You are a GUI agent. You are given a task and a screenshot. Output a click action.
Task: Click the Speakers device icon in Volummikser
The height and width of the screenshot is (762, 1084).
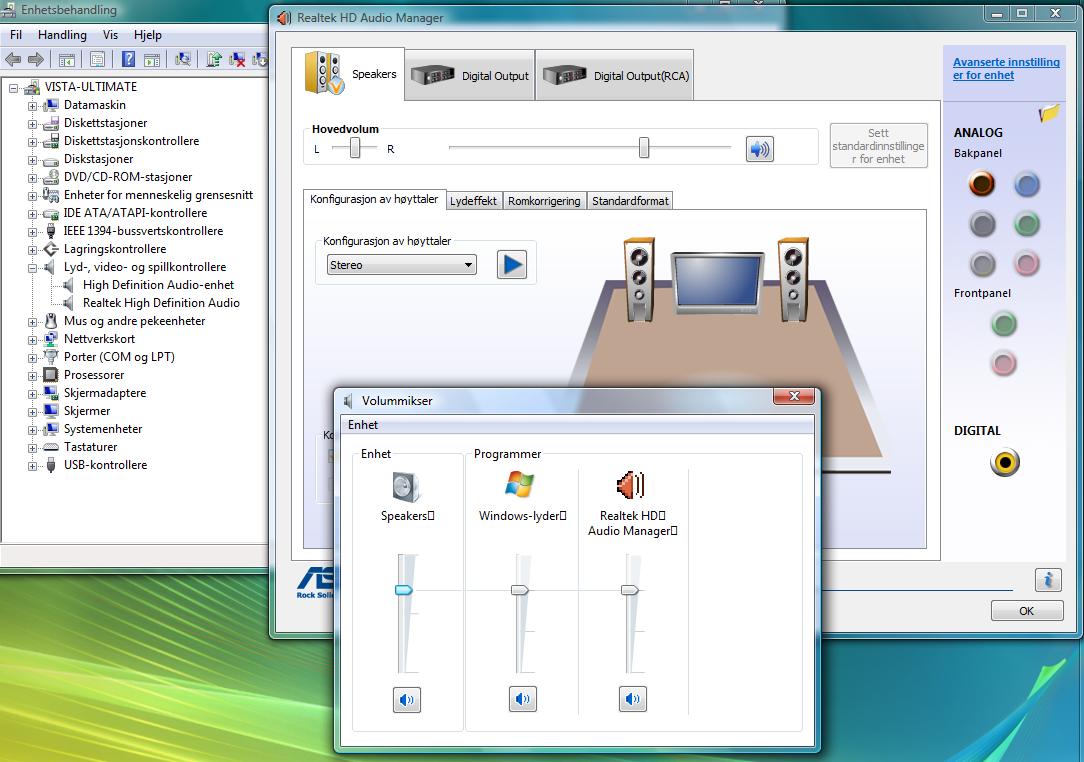coord(406,487)
